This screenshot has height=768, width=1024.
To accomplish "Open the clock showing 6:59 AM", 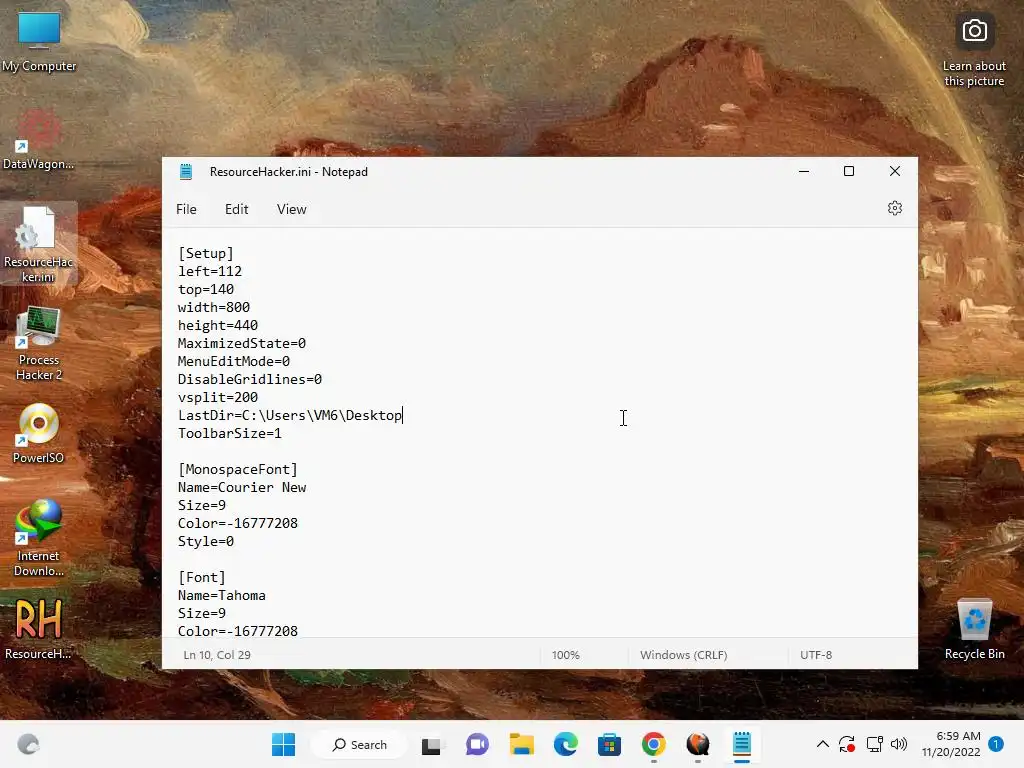I will (951, 744).
